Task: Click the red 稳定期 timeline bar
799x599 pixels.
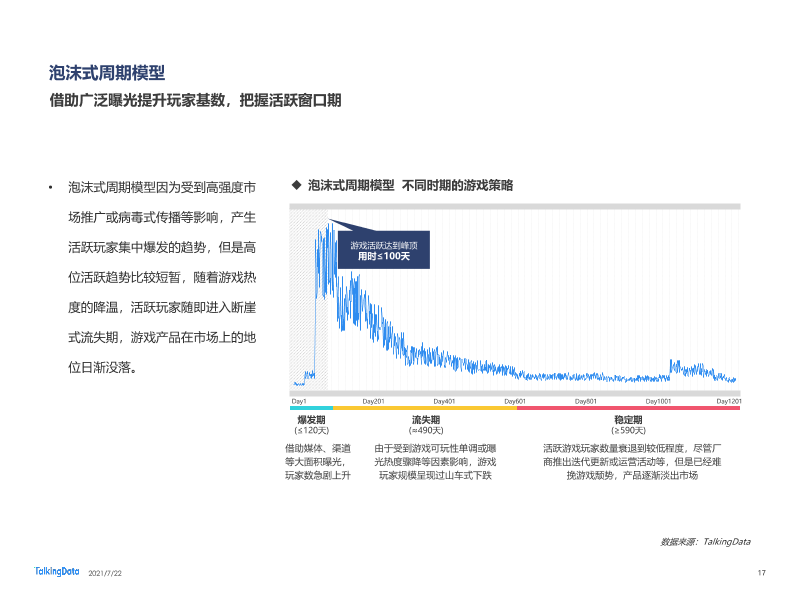Action: click(x=628, y=408)
